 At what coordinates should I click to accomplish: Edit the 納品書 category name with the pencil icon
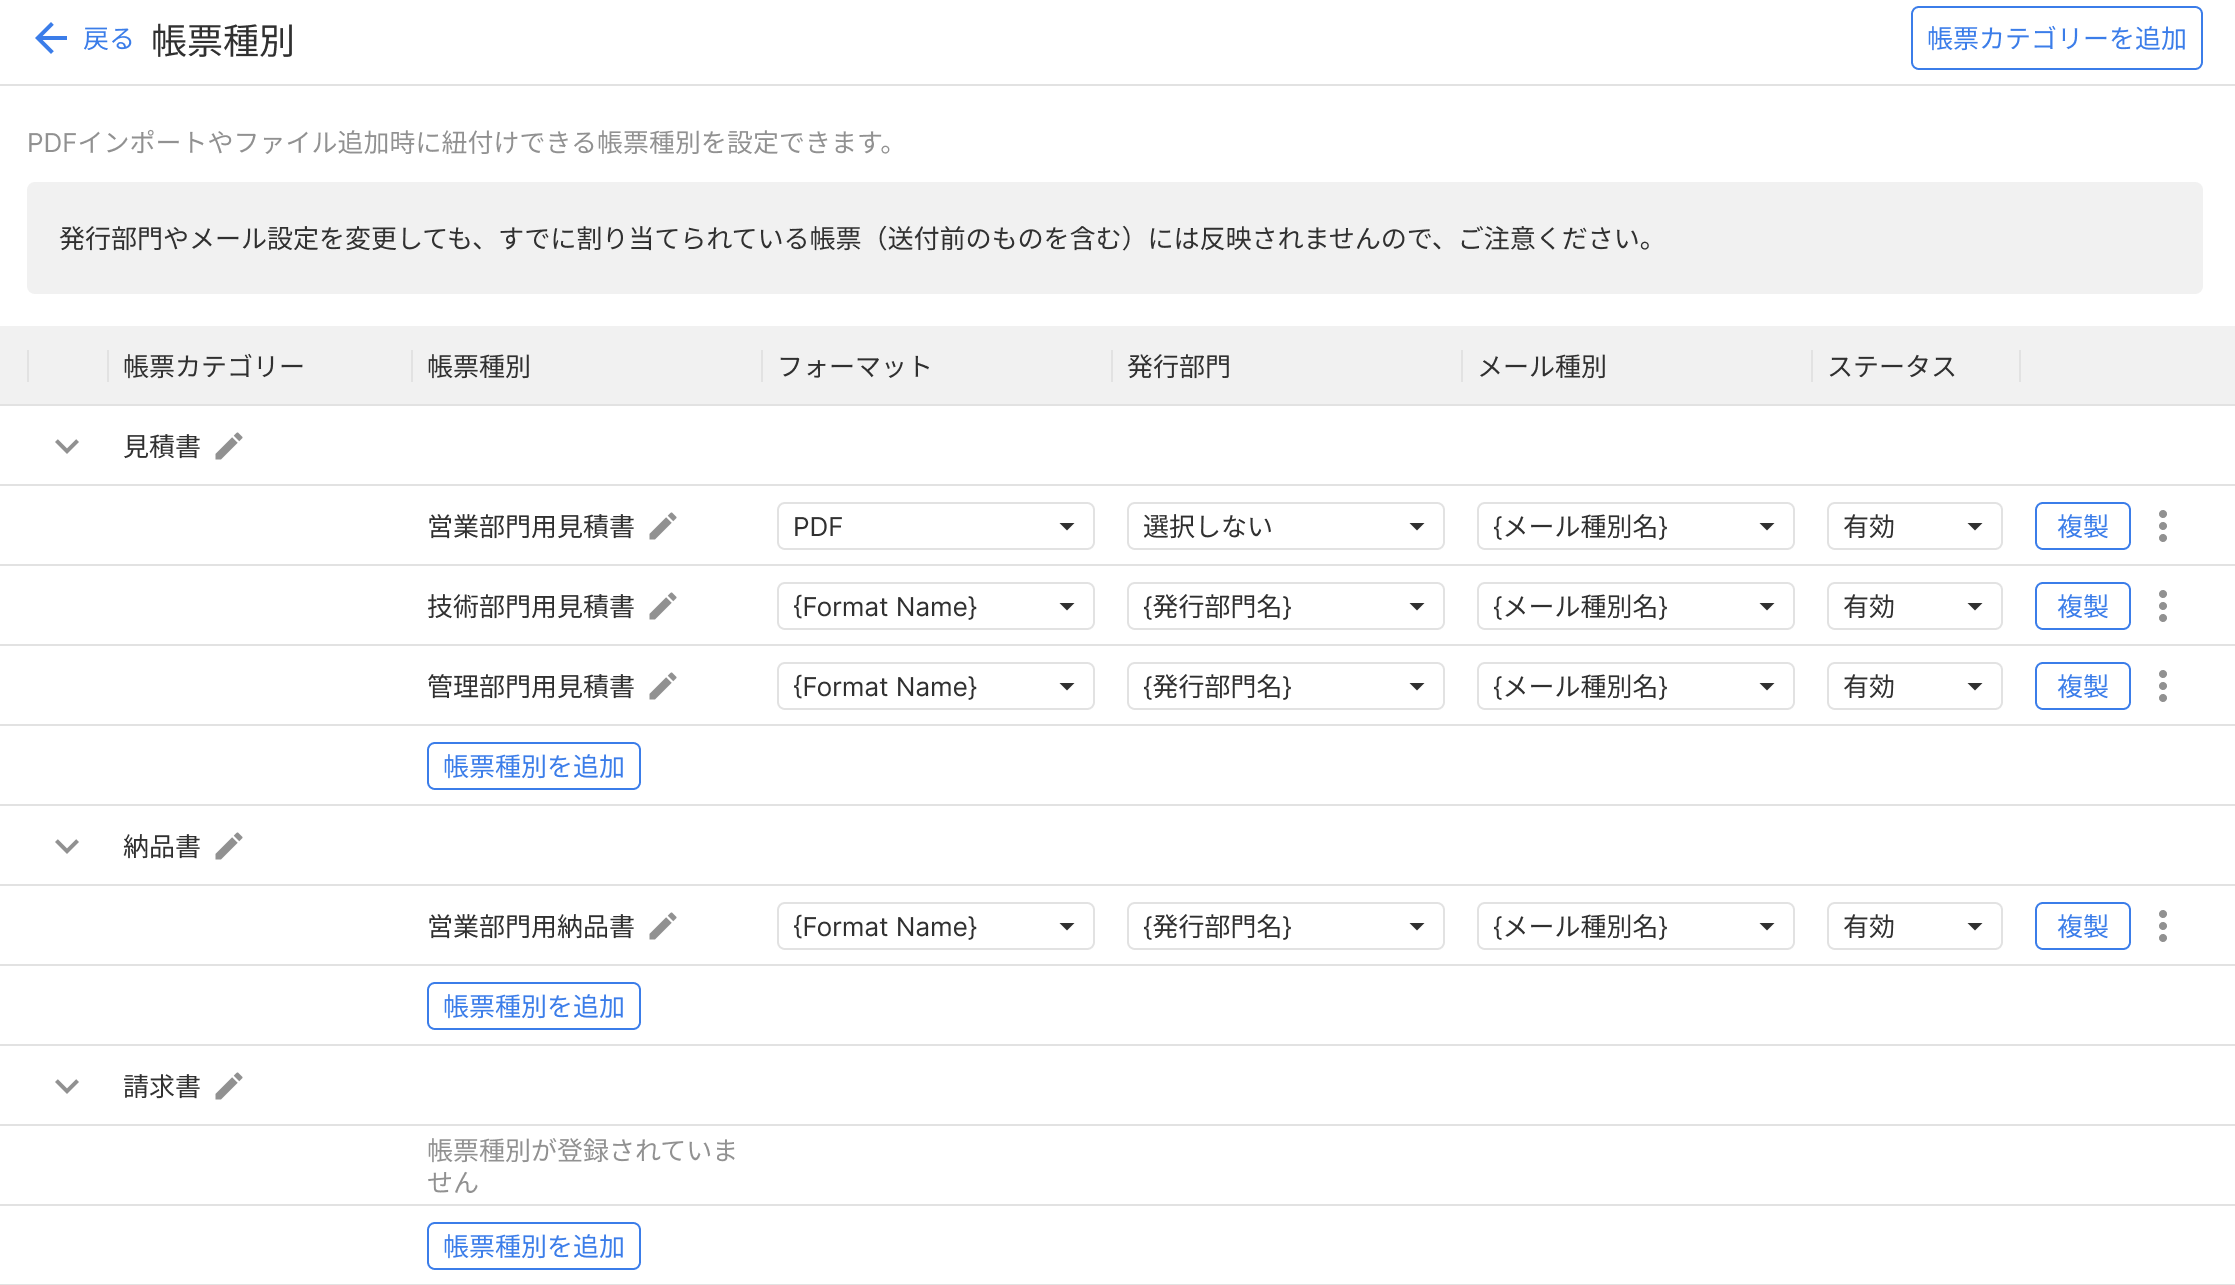point(229,846)
